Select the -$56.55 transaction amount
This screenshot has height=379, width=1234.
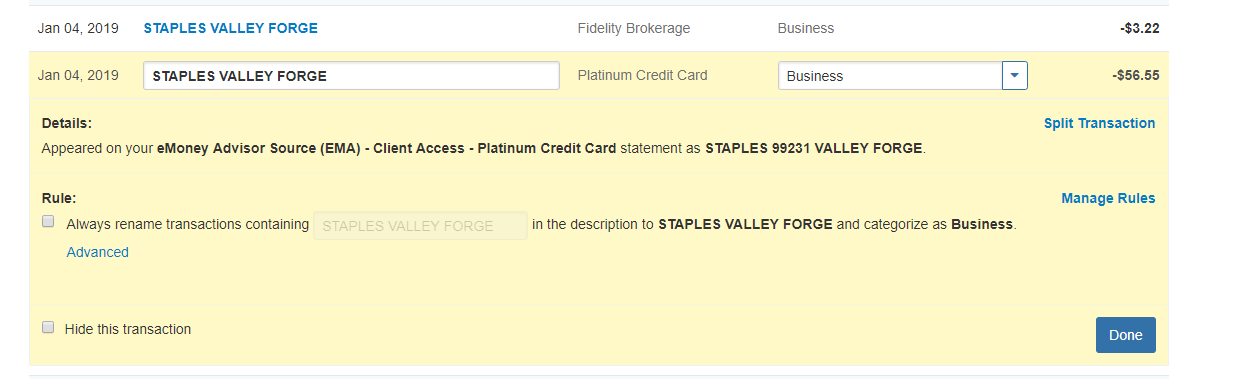pyautogui.click(x=1136, y=75)
